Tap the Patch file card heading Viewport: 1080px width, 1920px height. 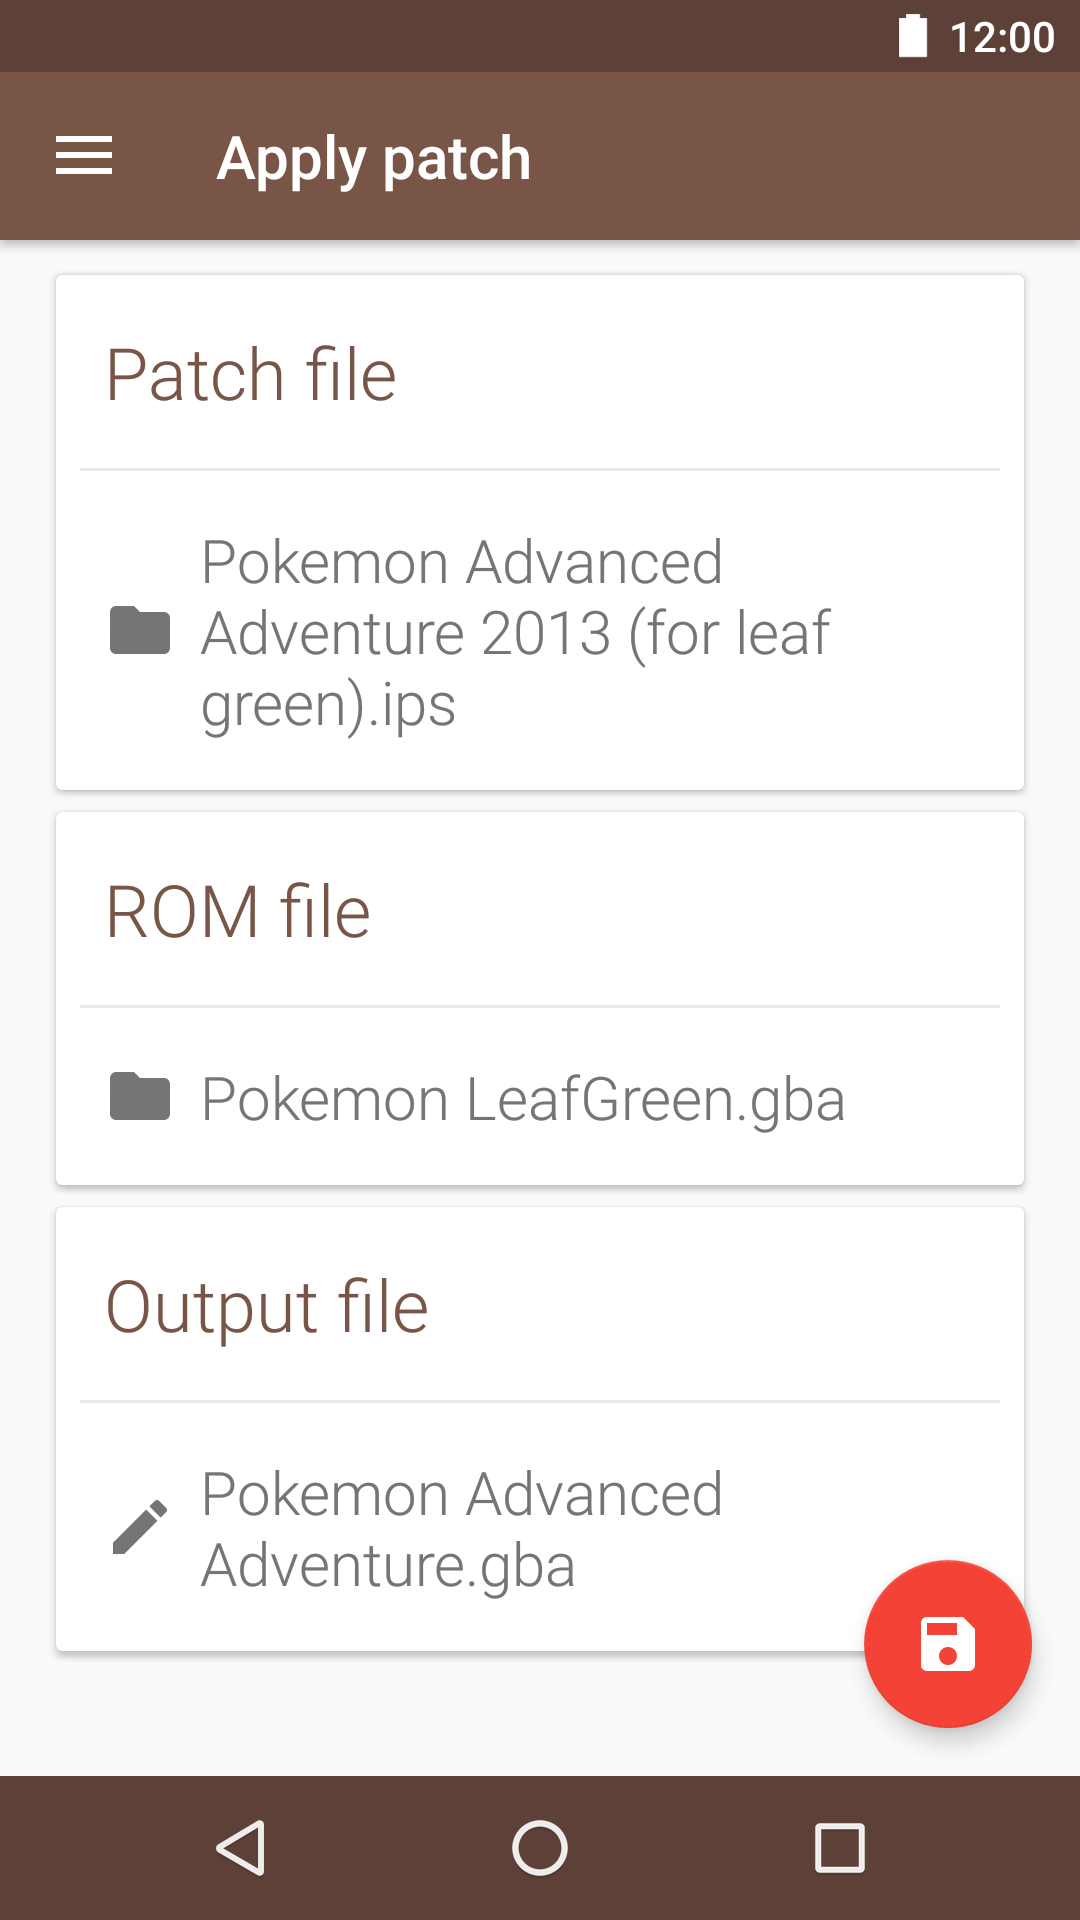click(251, 375)
